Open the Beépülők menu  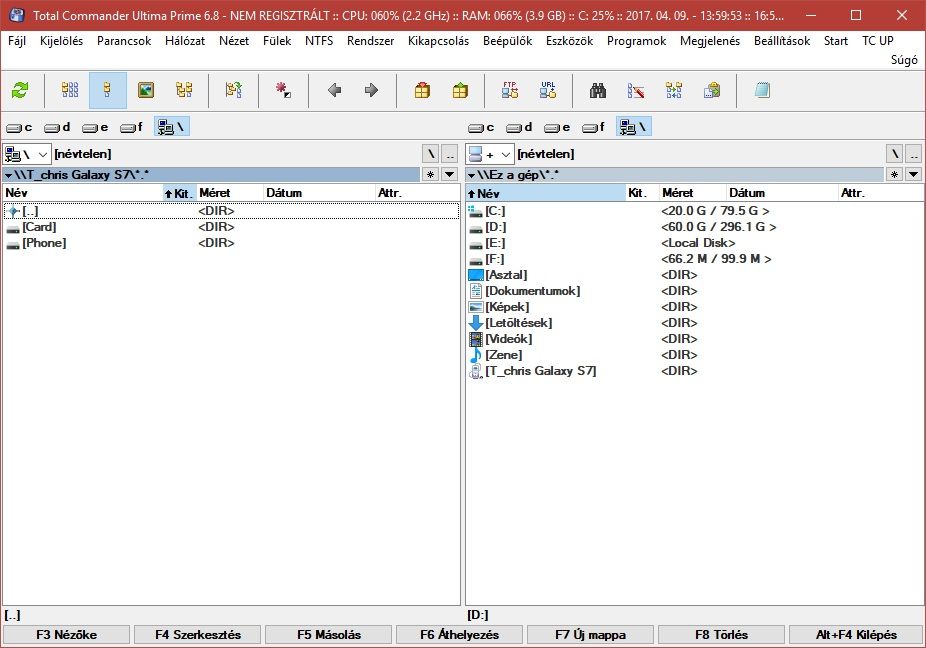coord(507,41)
